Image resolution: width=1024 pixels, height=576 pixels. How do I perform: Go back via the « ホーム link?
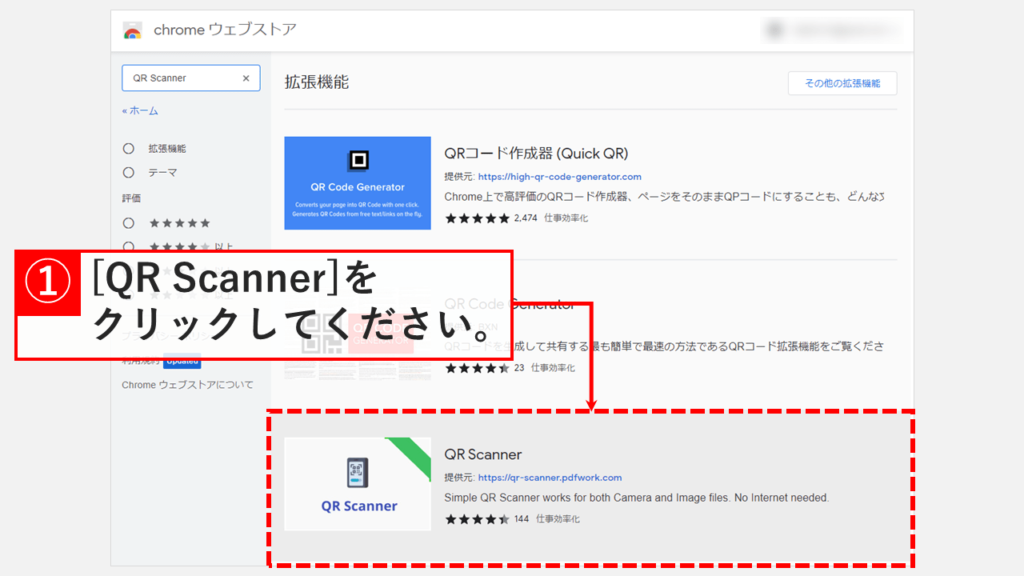pyautogui.click(x=140, y=111)
